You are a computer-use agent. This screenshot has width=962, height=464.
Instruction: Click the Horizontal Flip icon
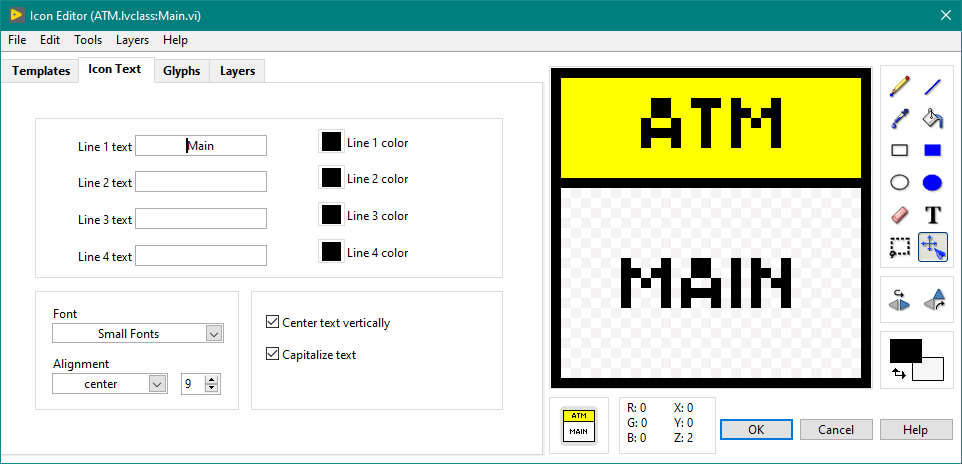tap(899, 299)
